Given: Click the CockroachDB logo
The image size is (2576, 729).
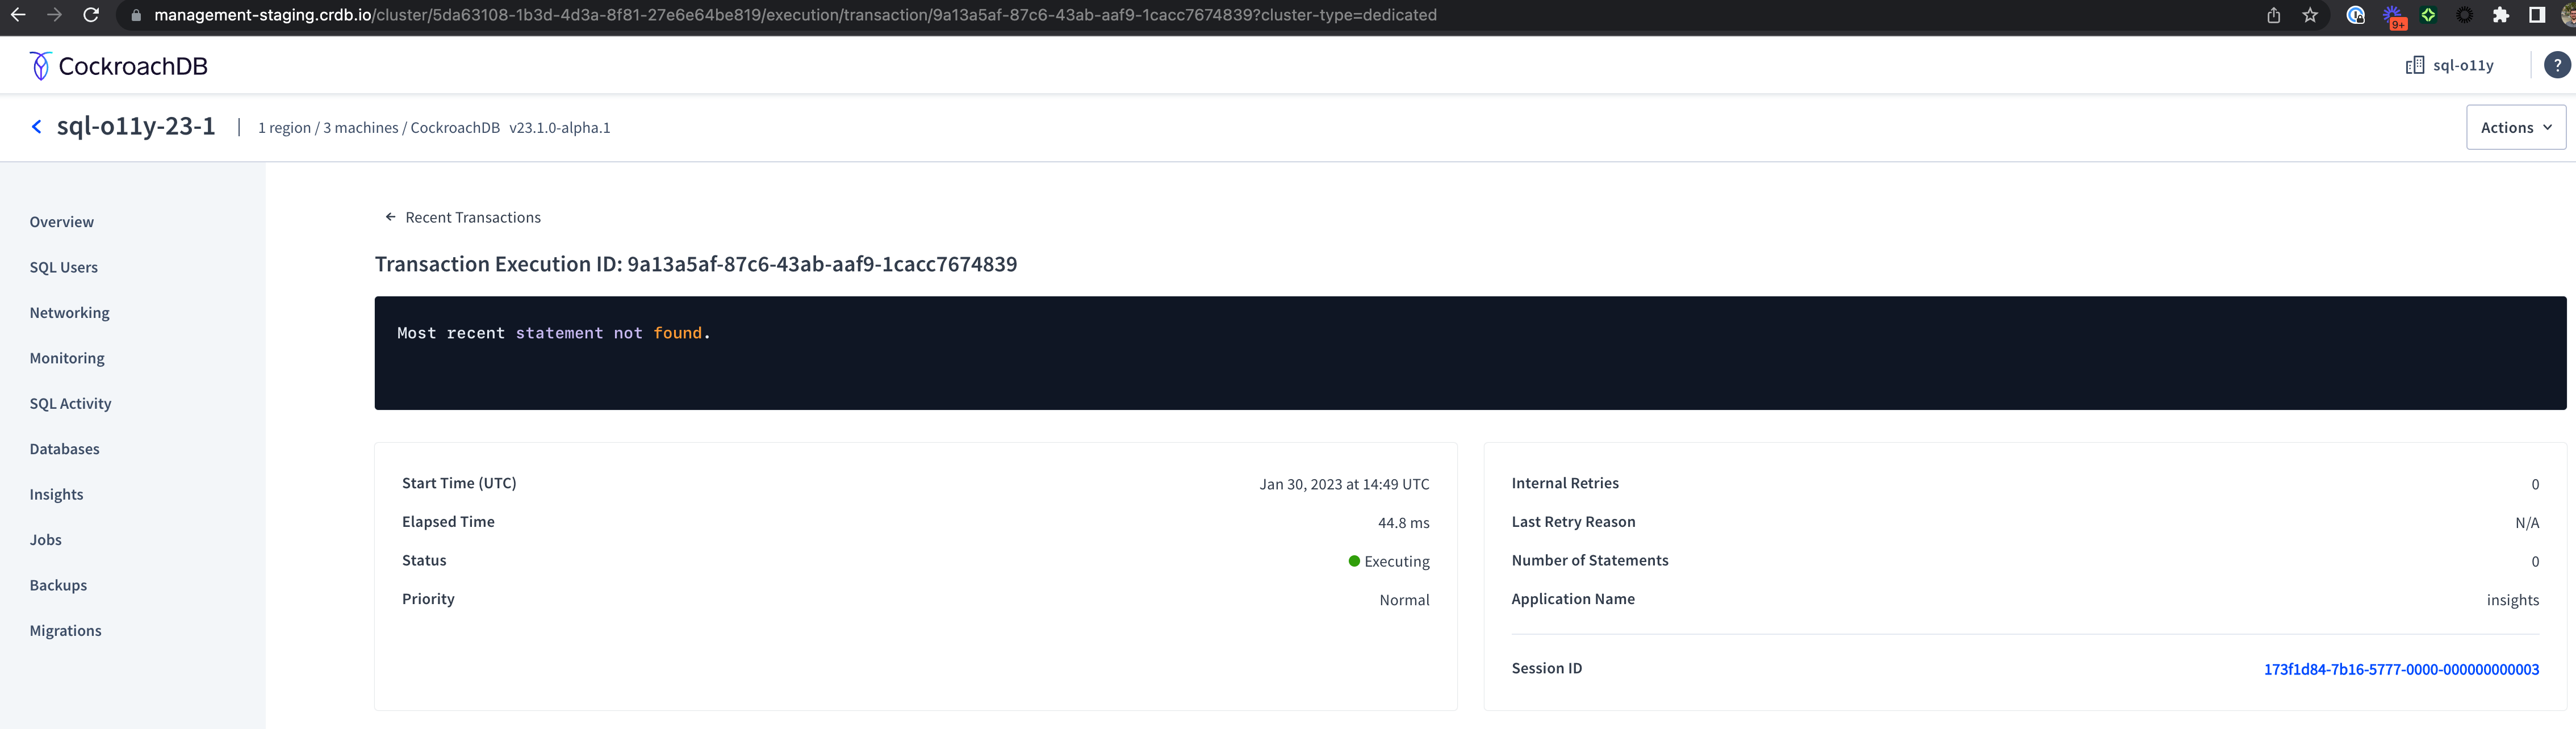Looking at the screenshot, I should point(118,66).
